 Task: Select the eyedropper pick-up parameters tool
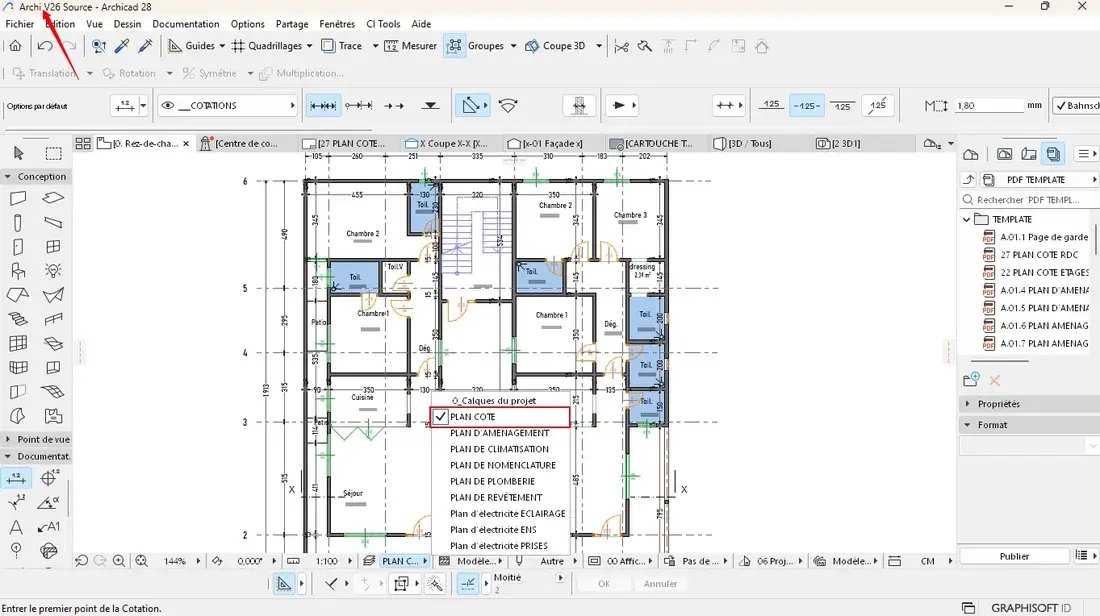click(122, 46)
